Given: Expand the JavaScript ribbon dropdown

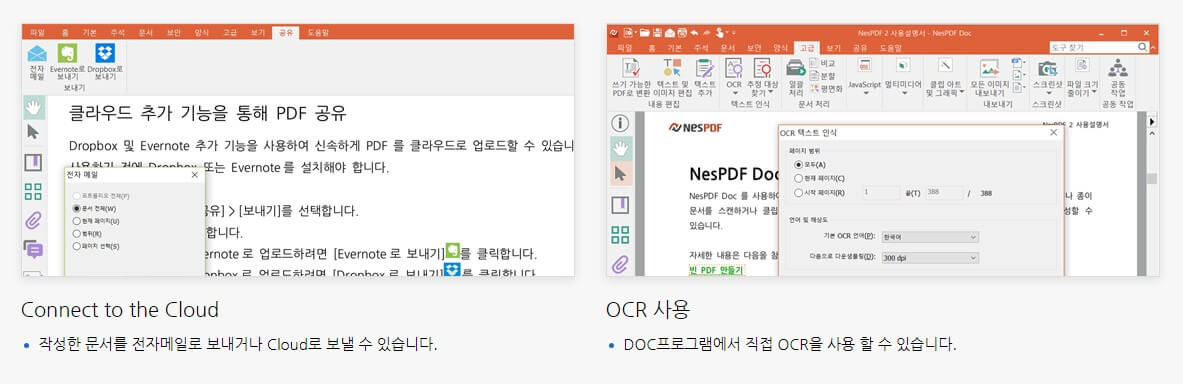Looking at the screenshot, I should 865,94.
